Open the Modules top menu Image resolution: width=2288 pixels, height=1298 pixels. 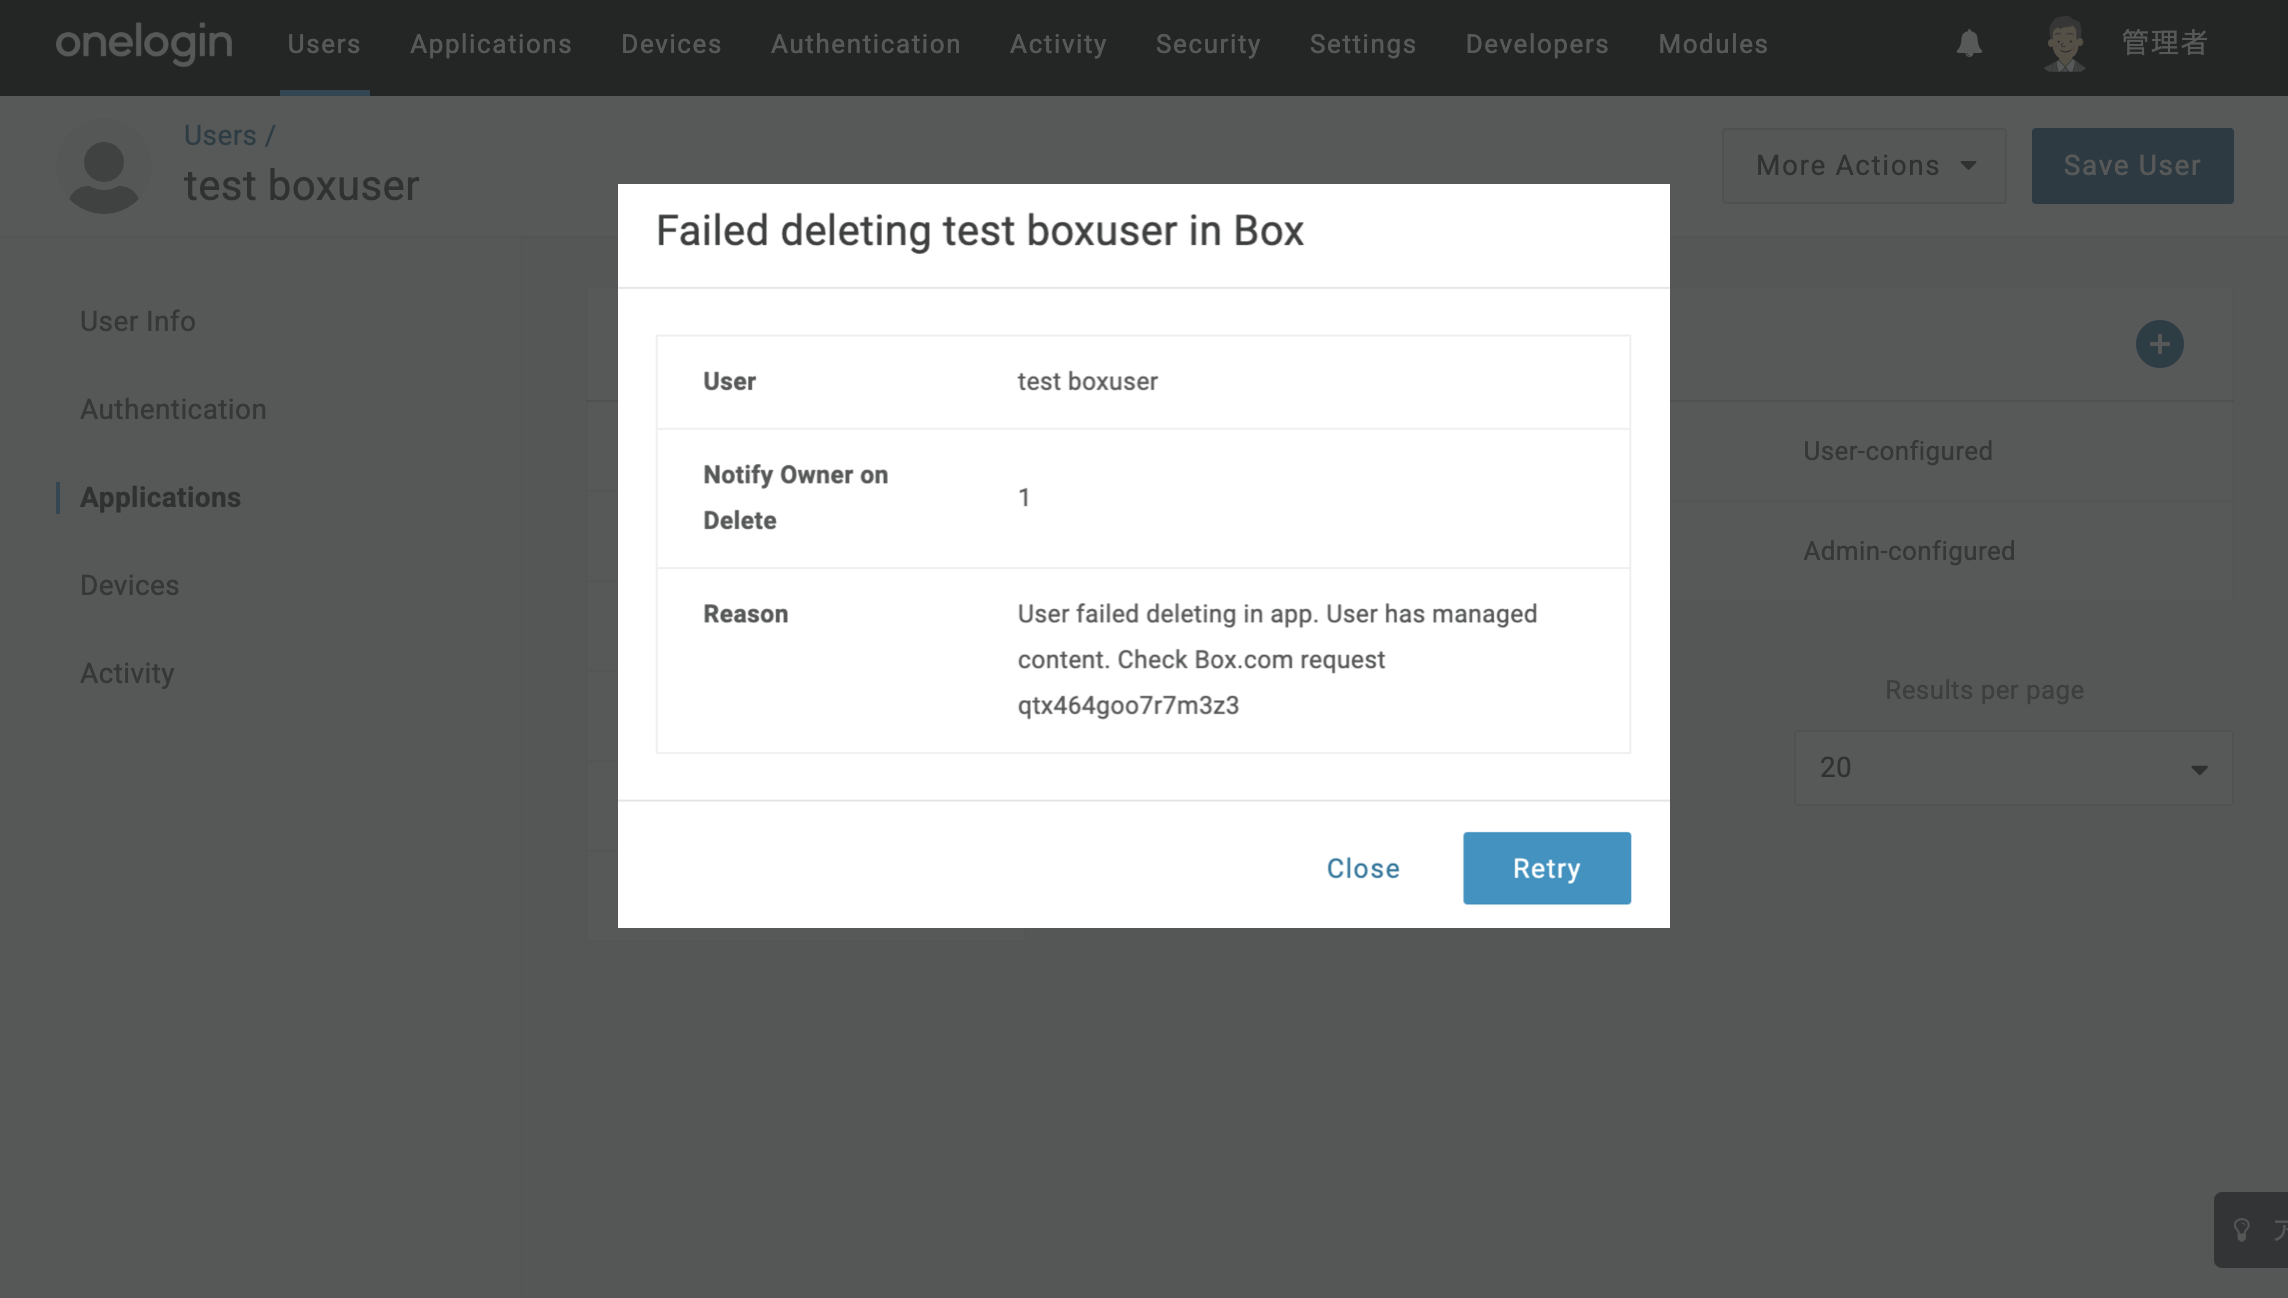[x=1713, y=44]
